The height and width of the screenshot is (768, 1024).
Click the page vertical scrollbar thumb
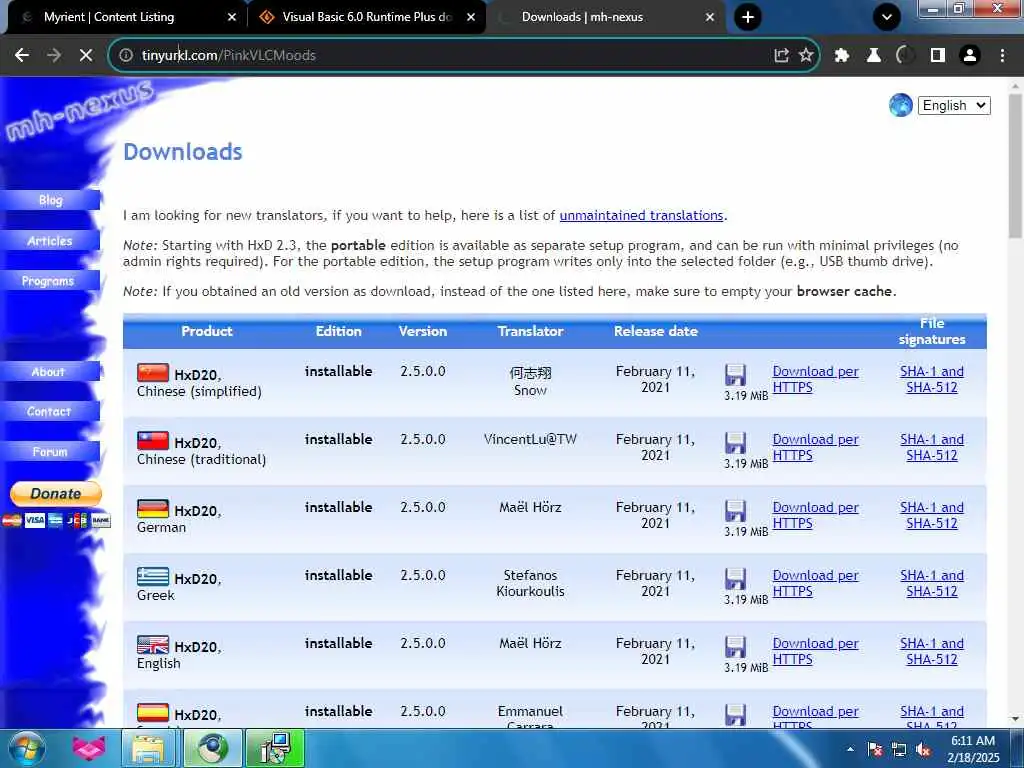[1015, 166]
